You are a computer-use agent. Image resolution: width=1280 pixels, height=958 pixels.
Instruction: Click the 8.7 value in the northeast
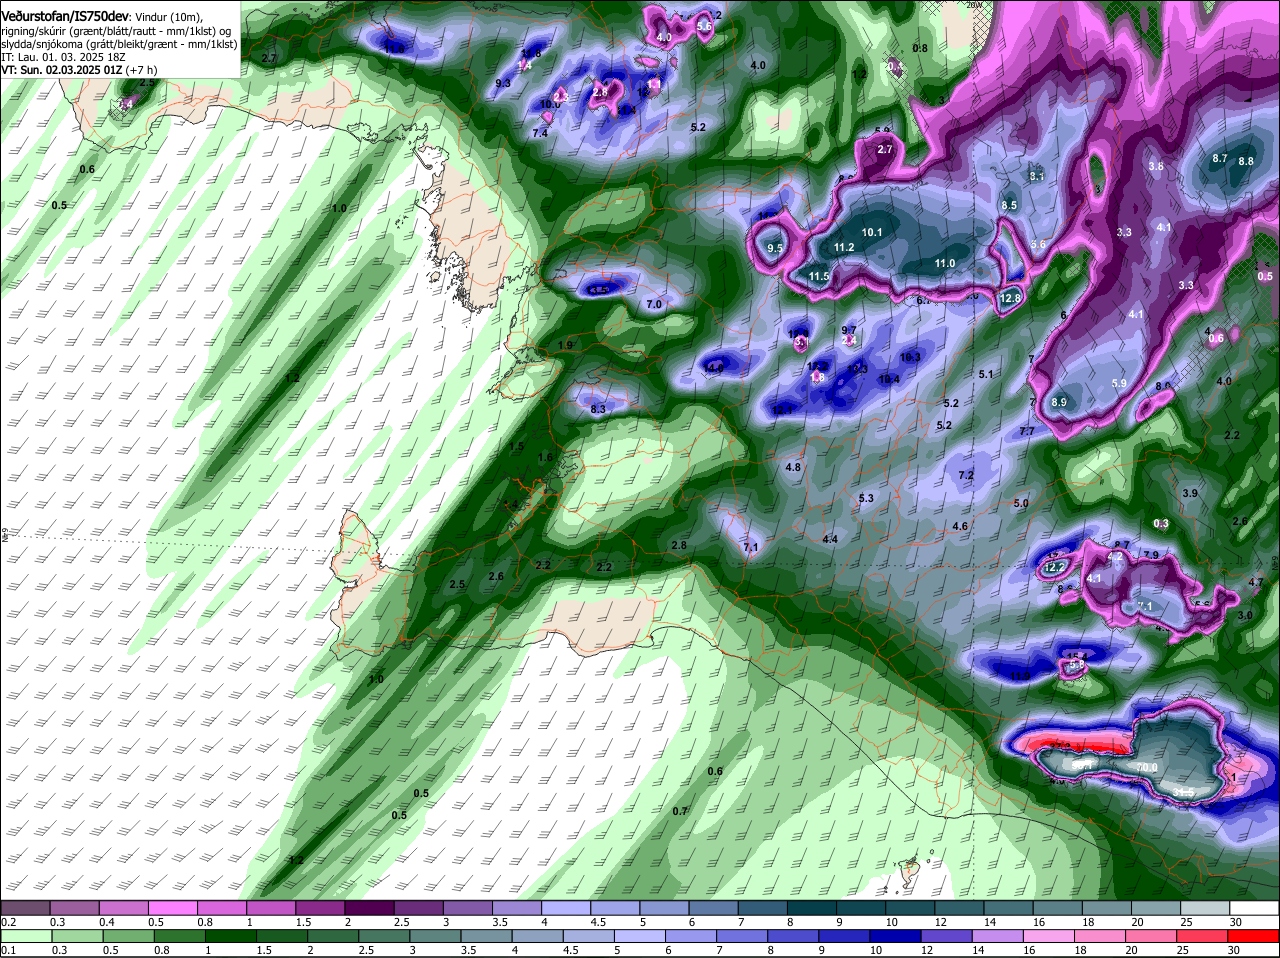click(1220, 158)
